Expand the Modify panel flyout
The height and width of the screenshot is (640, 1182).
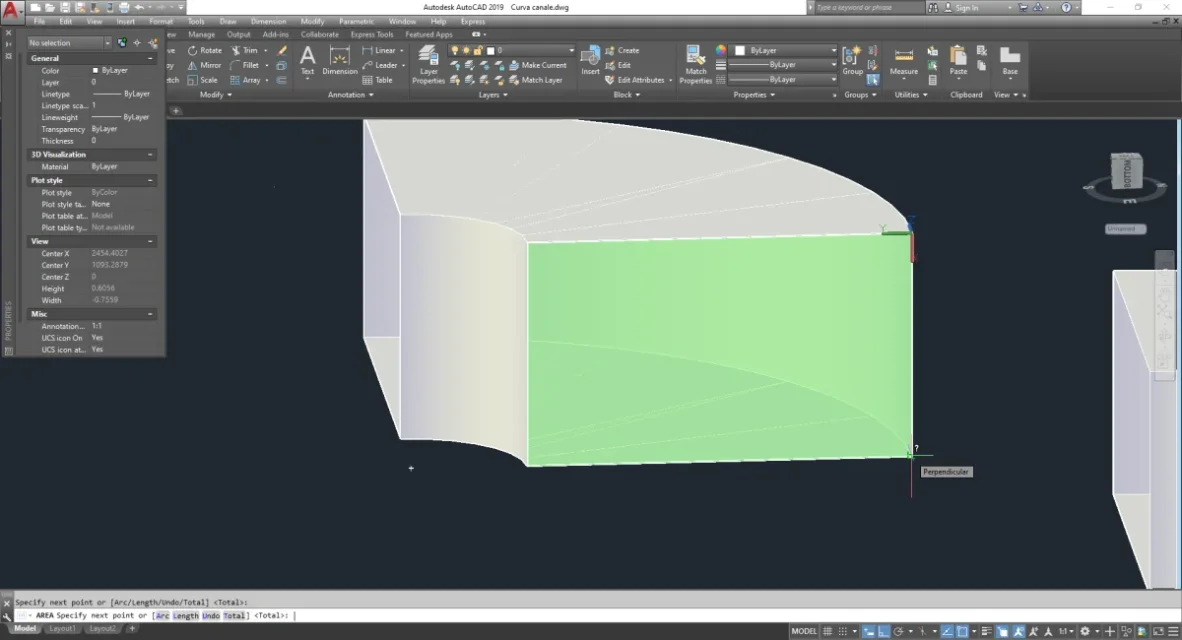pyautogui.click(x=216, y=95)
